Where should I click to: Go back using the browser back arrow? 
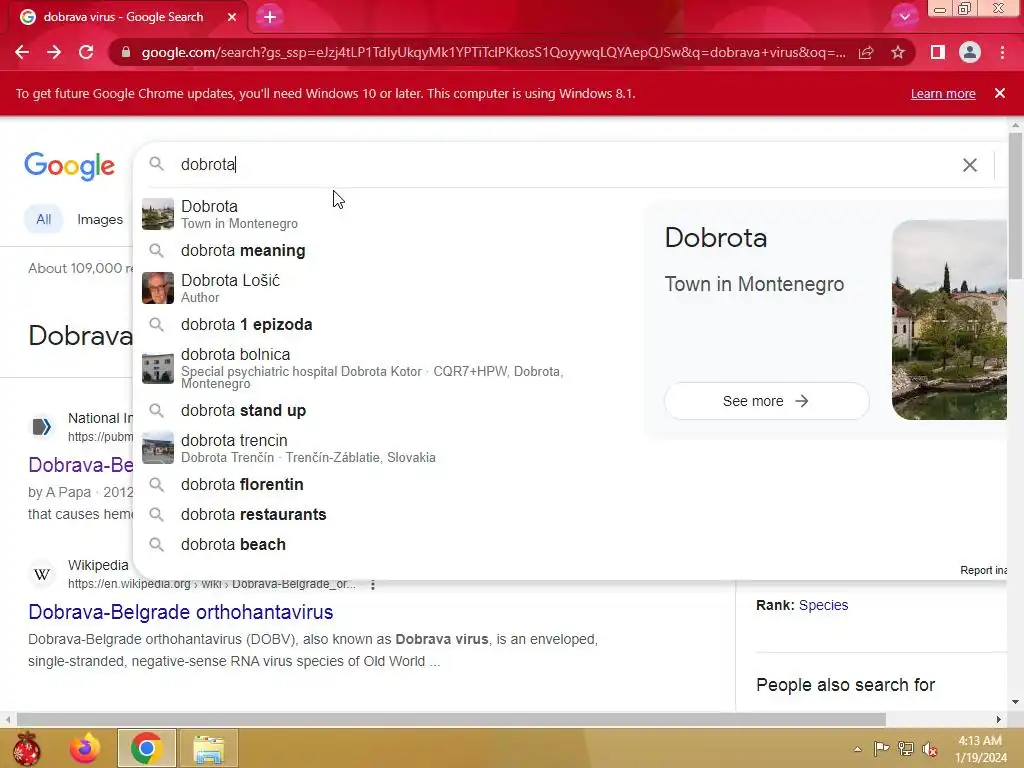pos(22,52)
